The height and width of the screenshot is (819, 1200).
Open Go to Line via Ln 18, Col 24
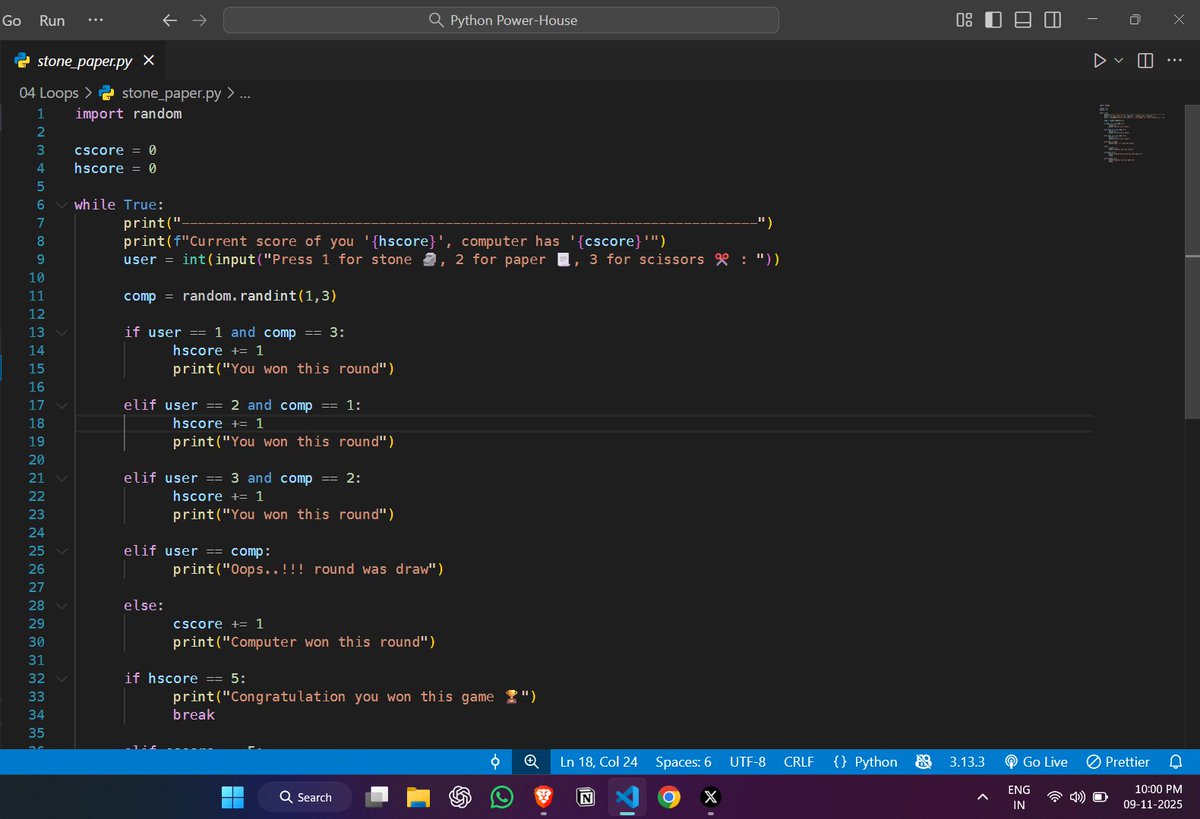(x=599, y=762)
